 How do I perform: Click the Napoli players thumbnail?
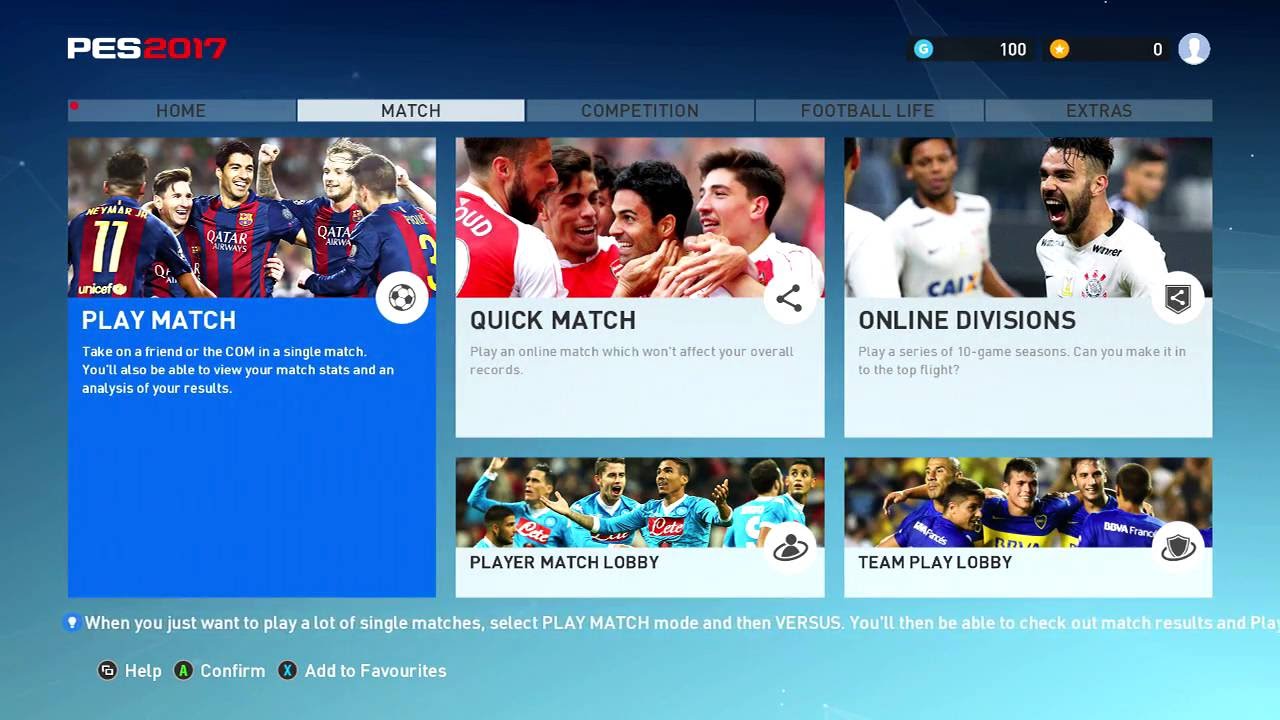[640, 502]
